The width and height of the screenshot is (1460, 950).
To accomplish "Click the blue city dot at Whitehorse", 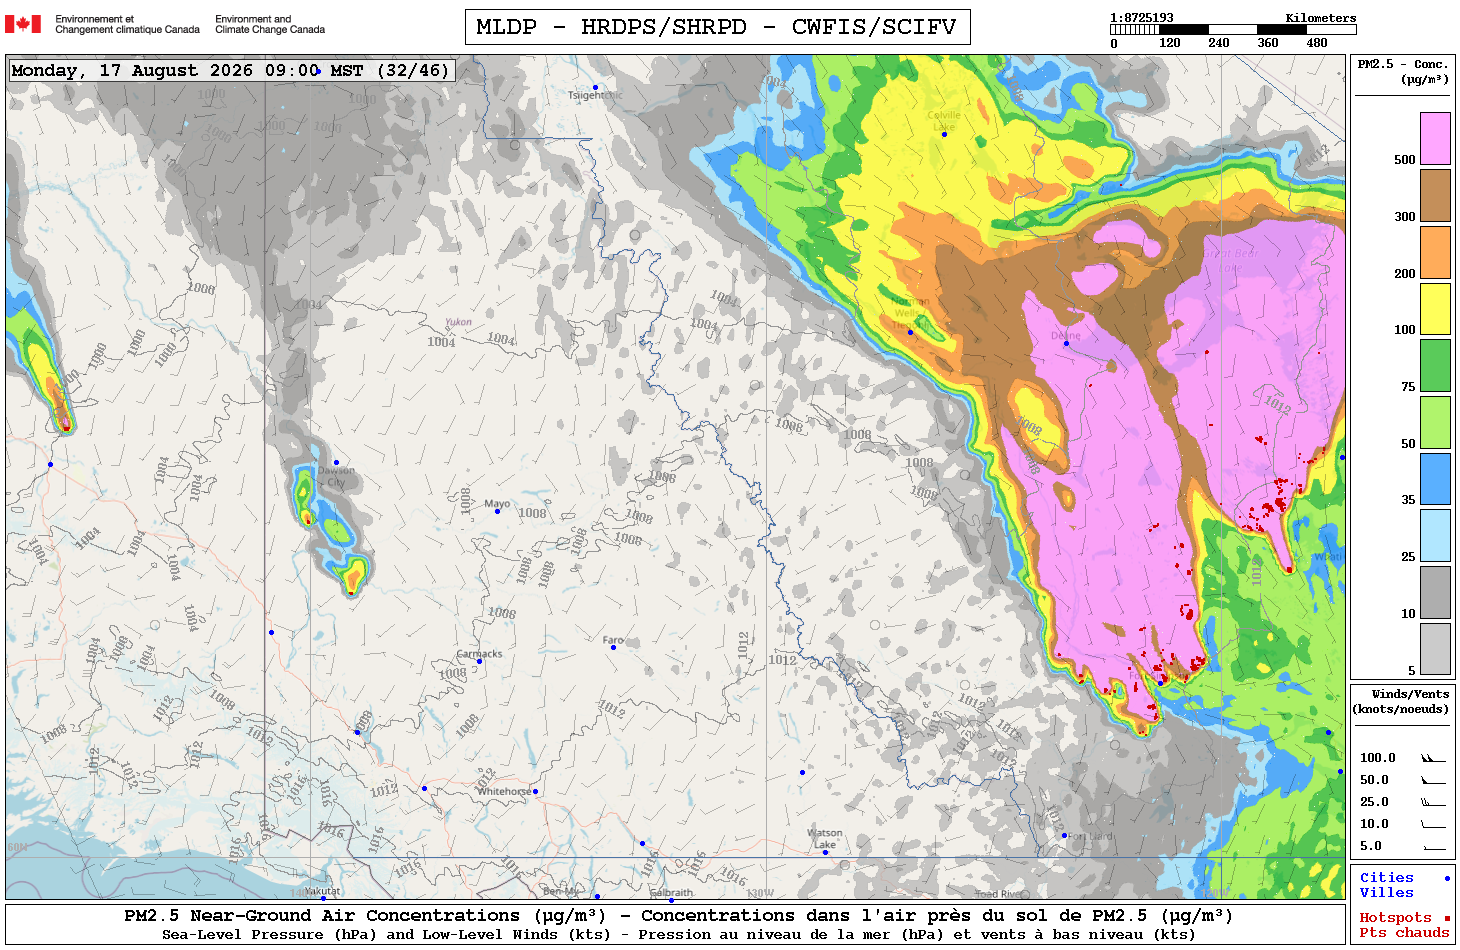I will [x=535, y=791].
